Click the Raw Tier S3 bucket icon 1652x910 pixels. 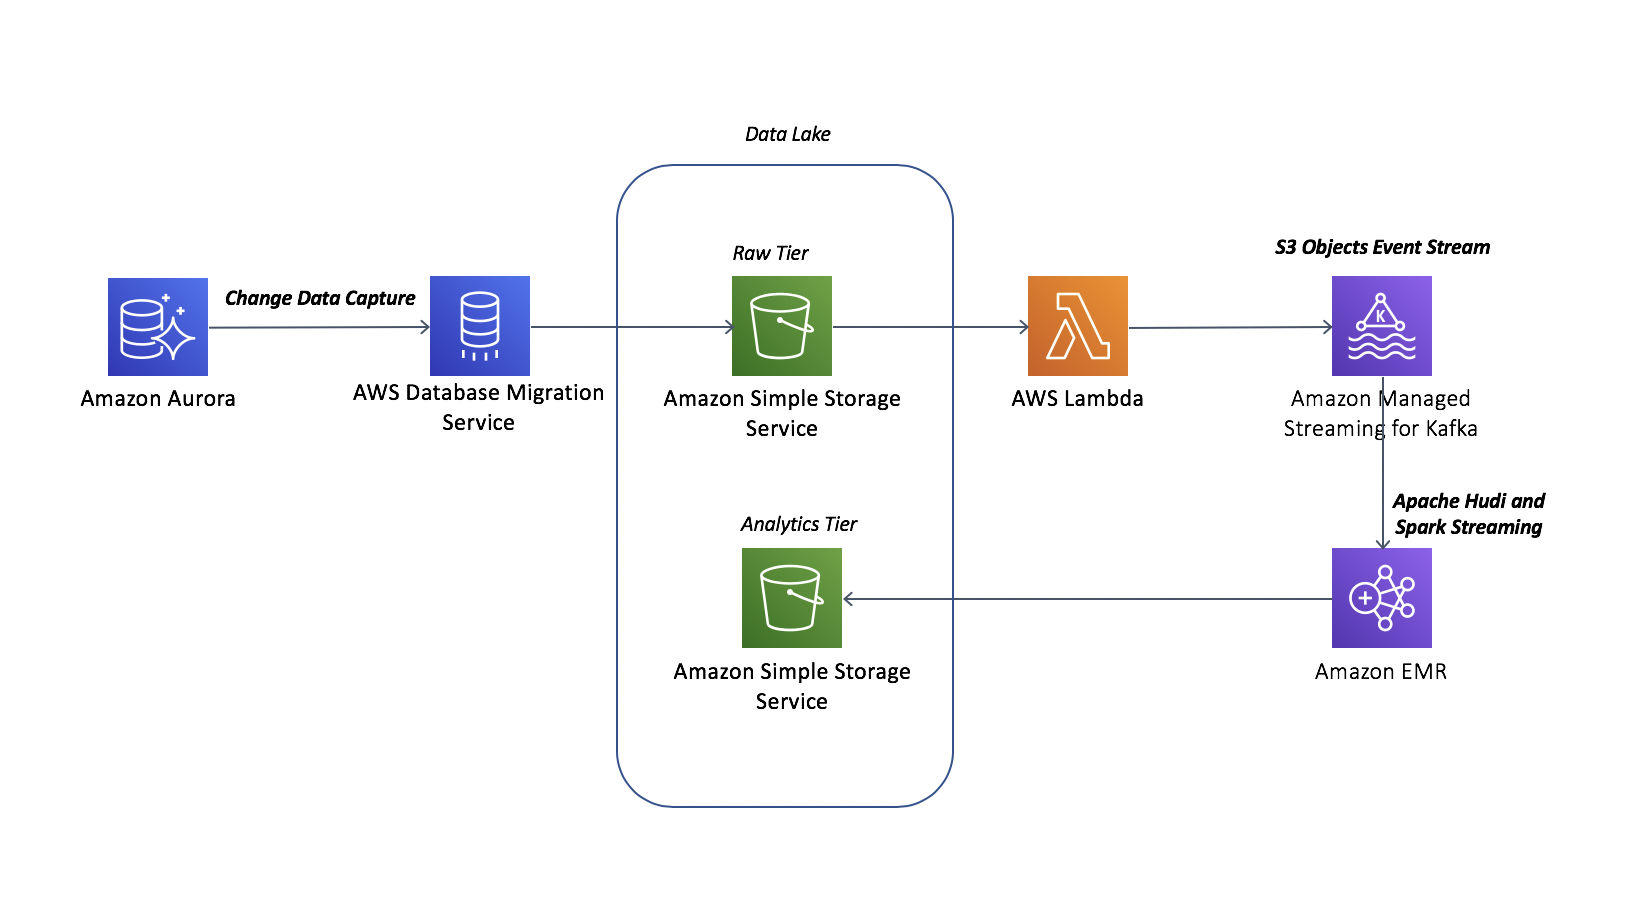click(782, 326)
